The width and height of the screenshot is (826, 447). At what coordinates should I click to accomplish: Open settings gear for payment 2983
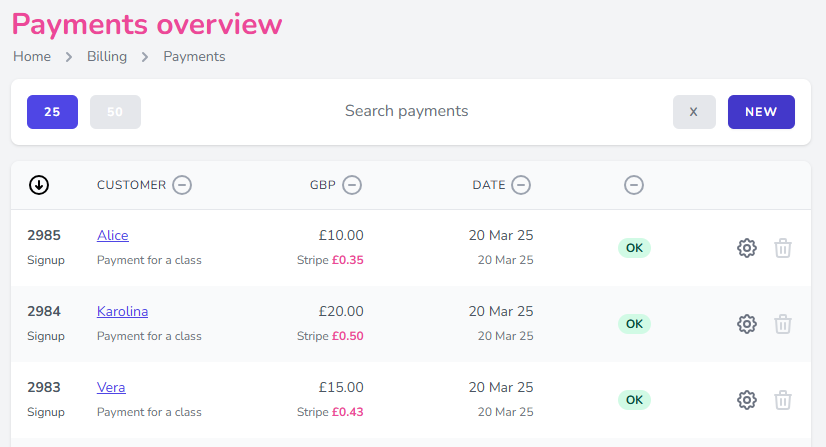pyautogui.click(x=746, y=400)
